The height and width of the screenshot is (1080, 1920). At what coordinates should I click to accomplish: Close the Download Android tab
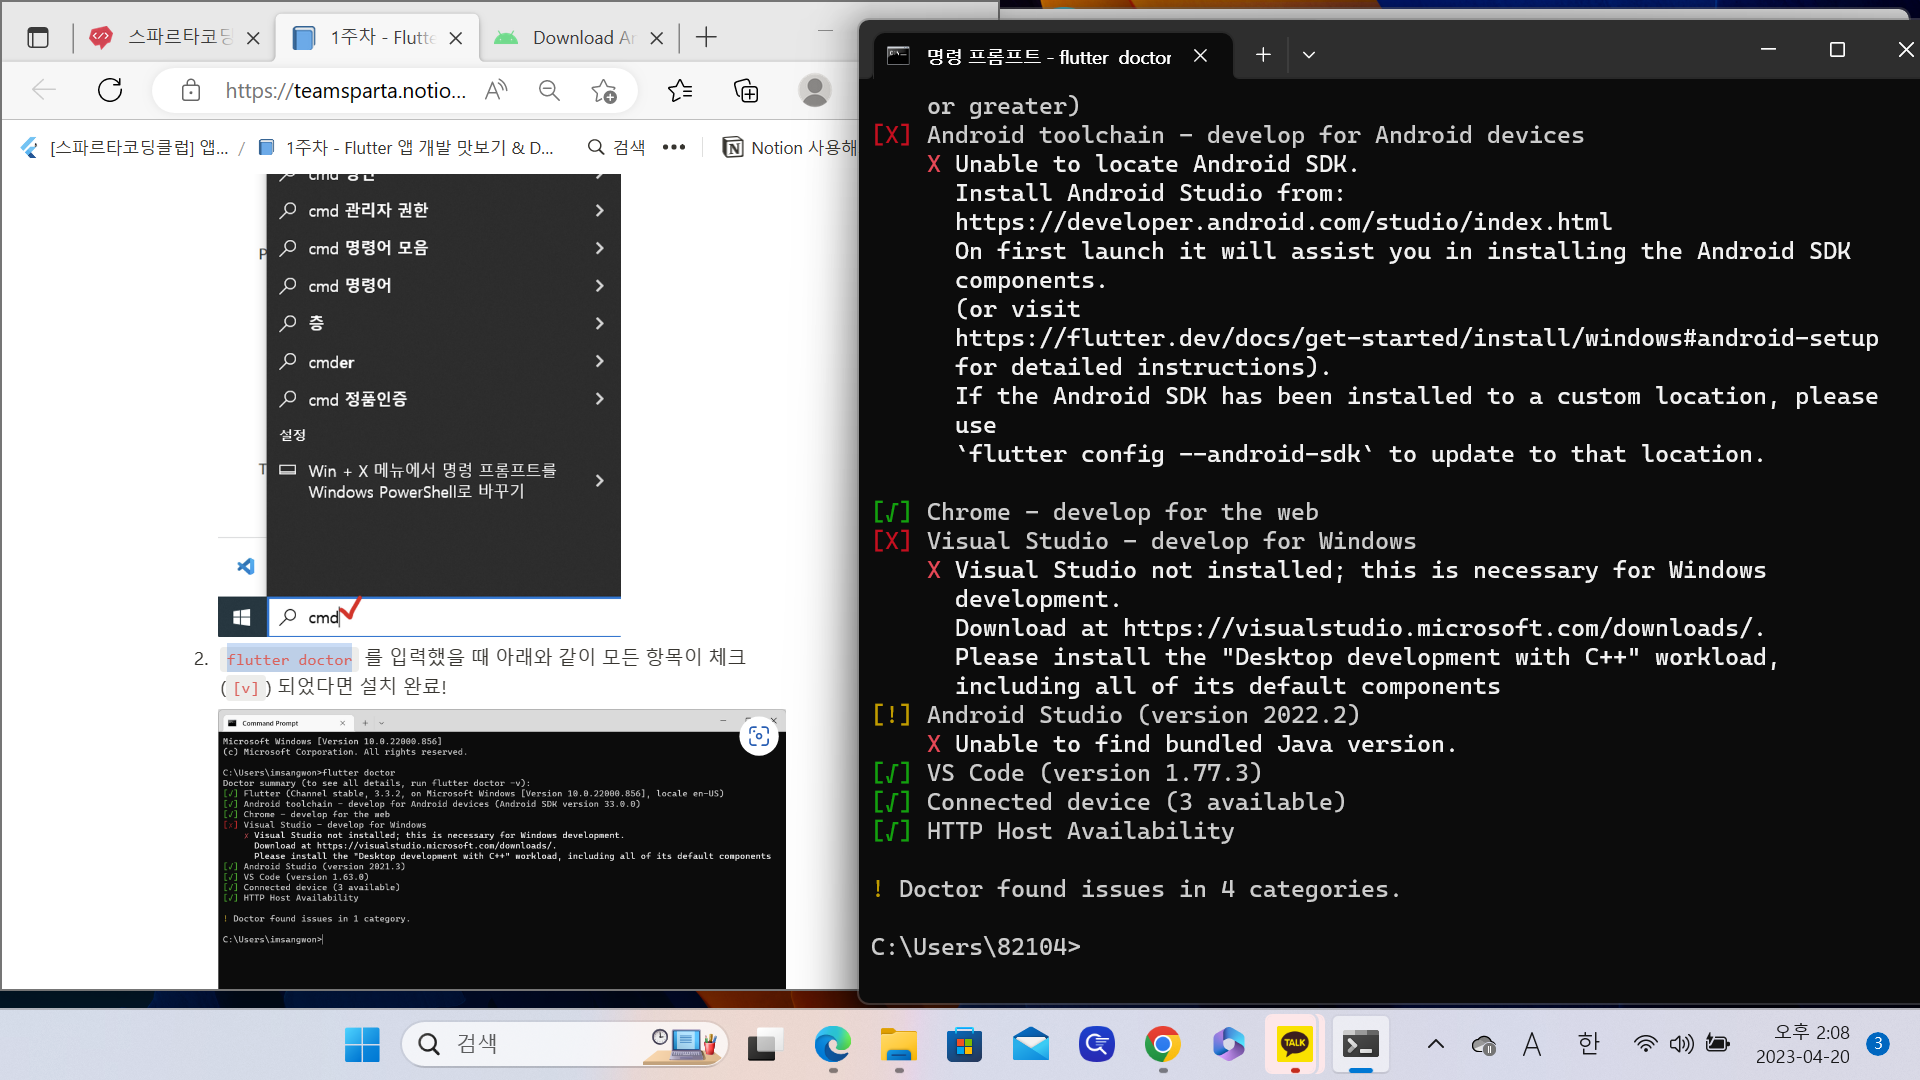(657, 38)
